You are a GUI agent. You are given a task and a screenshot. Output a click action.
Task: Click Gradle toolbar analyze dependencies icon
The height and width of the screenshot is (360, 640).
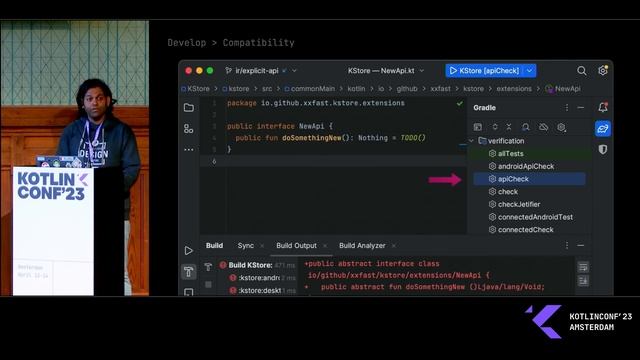coord(526,127)
